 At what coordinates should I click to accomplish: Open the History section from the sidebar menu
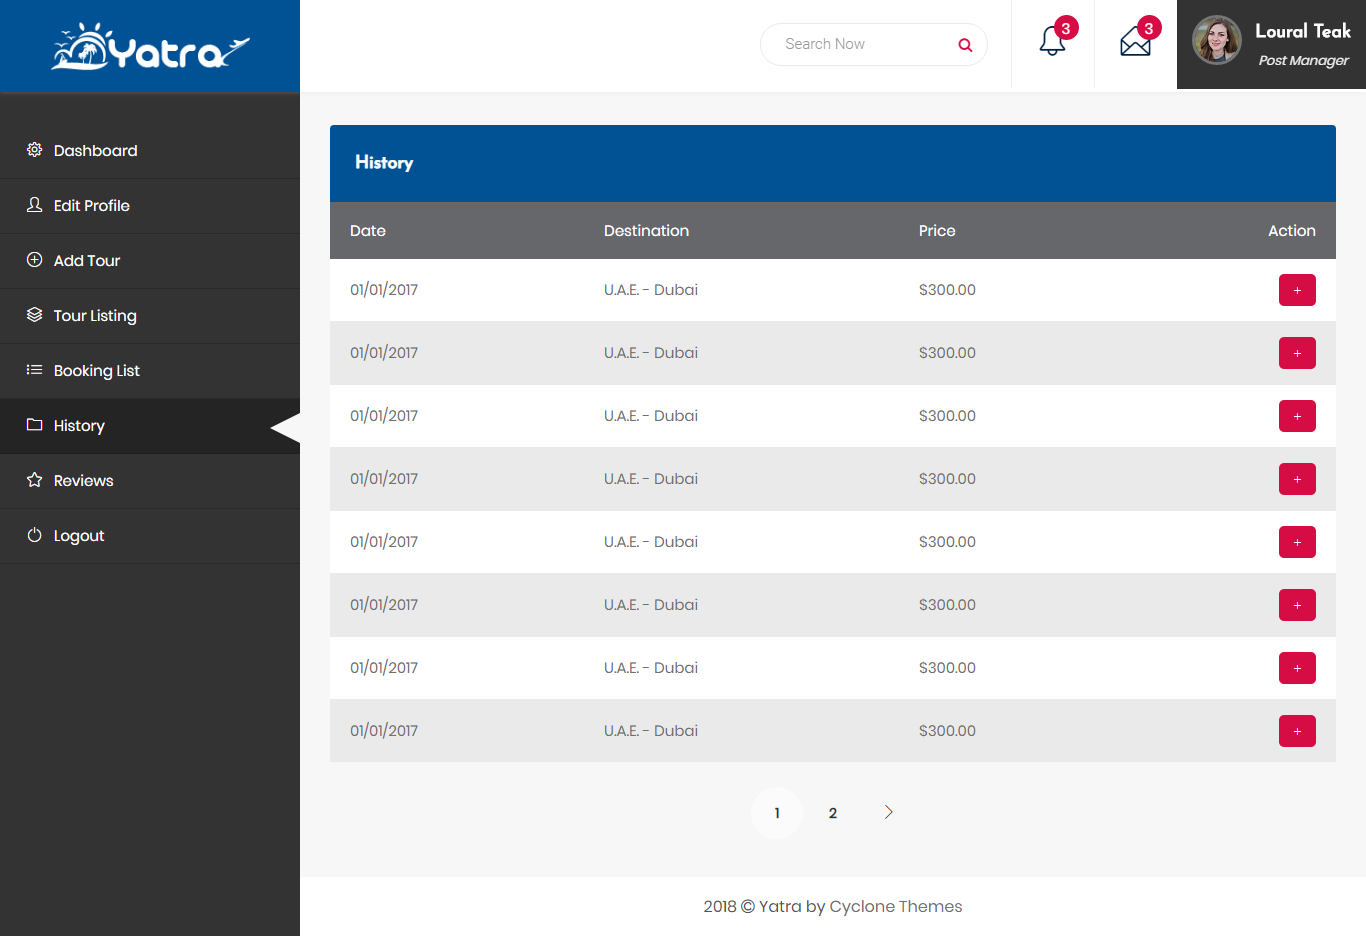(79, 425)
